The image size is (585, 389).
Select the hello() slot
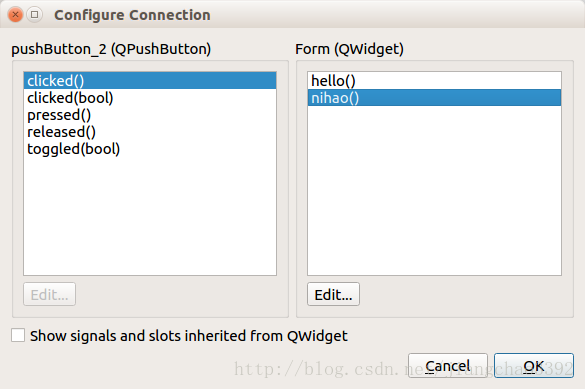(434, 81)
